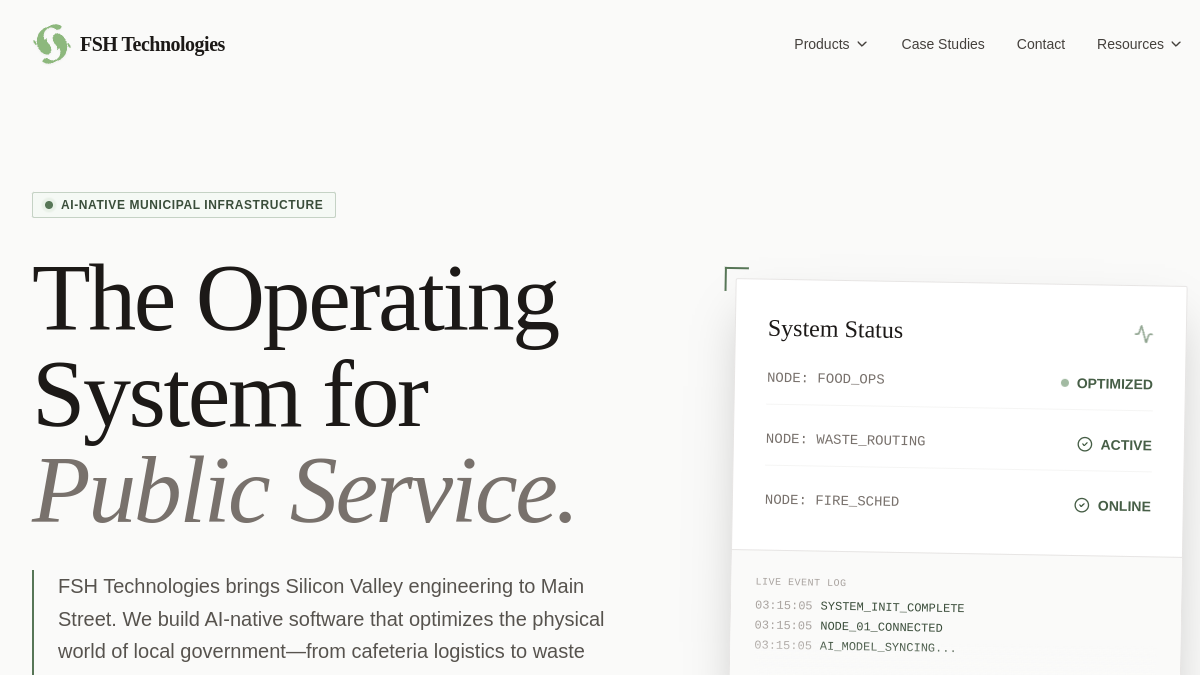Click the check-circle icon beside ONLINE
This screenshot has width=1200, height=675.
[x=1082, y=505]
